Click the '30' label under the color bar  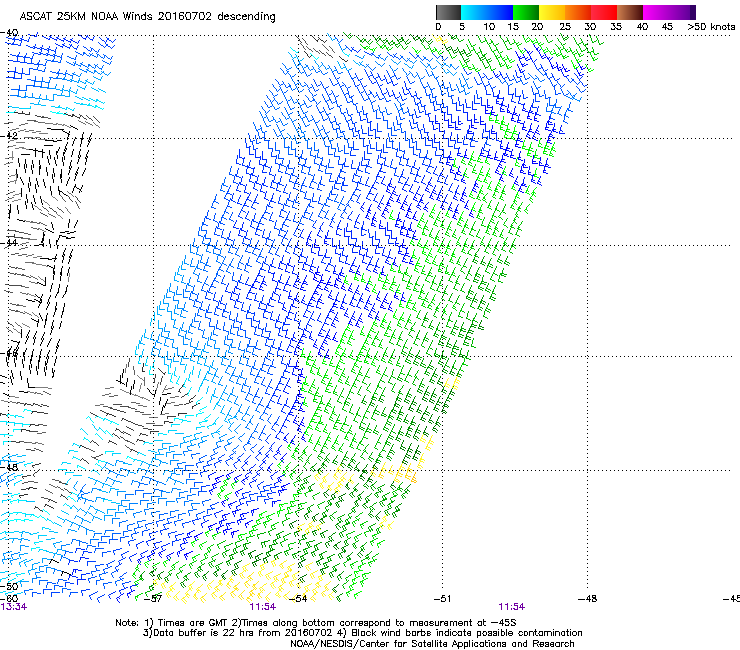590,26
